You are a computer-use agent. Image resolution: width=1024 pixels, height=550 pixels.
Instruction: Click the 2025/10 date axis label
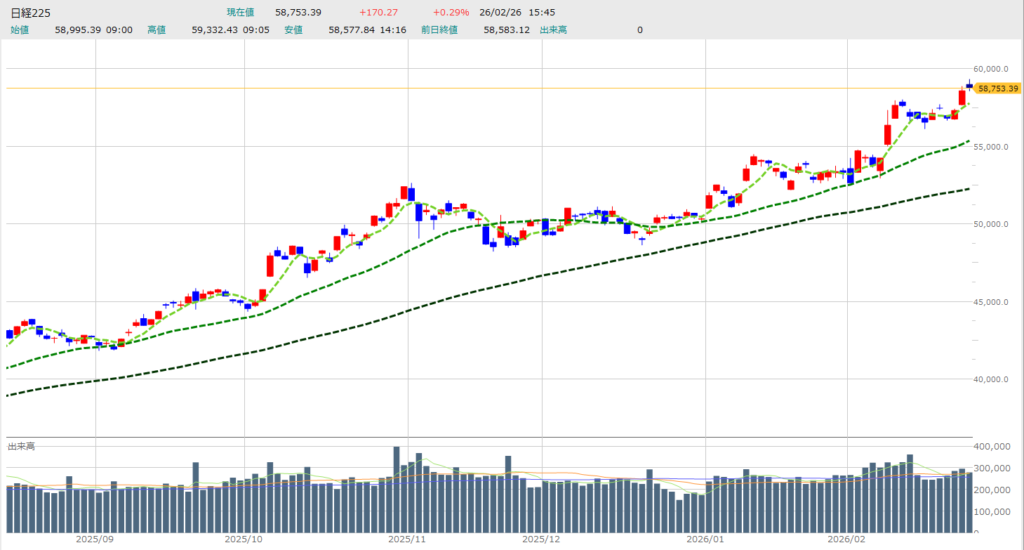coord(243,539)
